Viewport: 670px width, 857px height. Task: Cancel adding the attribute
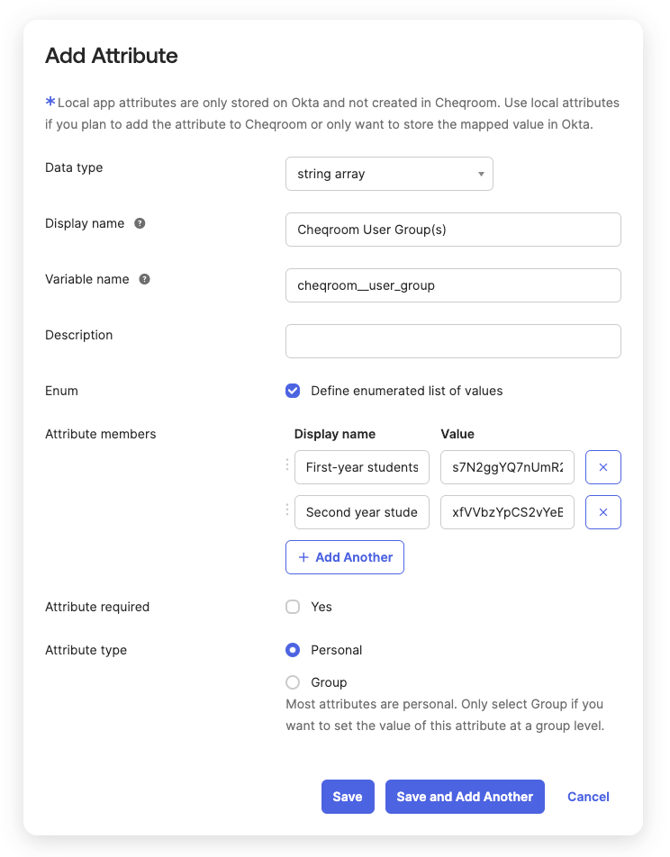tap(588, 797)
